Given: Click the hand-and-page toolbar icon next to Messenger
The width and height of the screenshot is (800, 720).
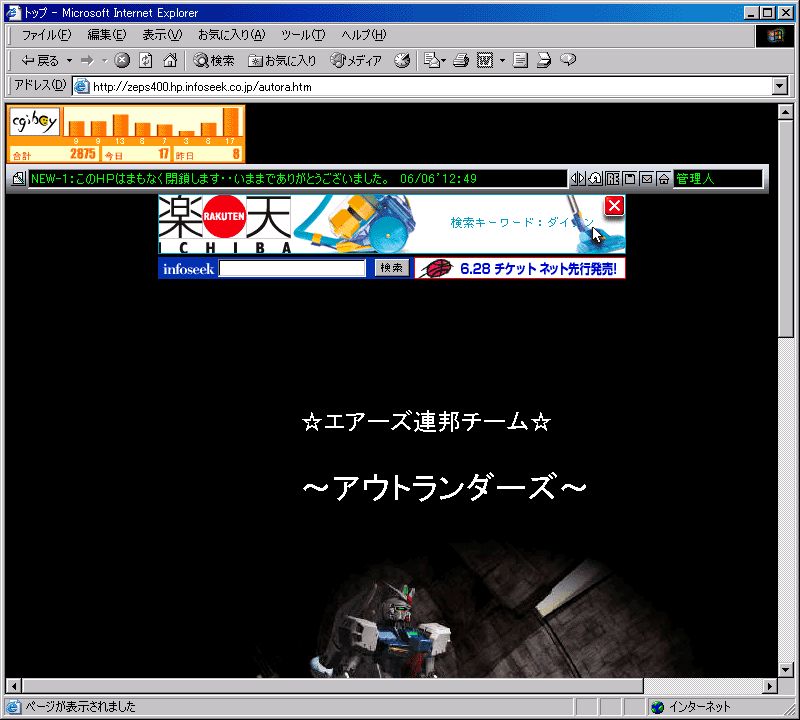Looking at the screenshot, I should click(544, 61).
